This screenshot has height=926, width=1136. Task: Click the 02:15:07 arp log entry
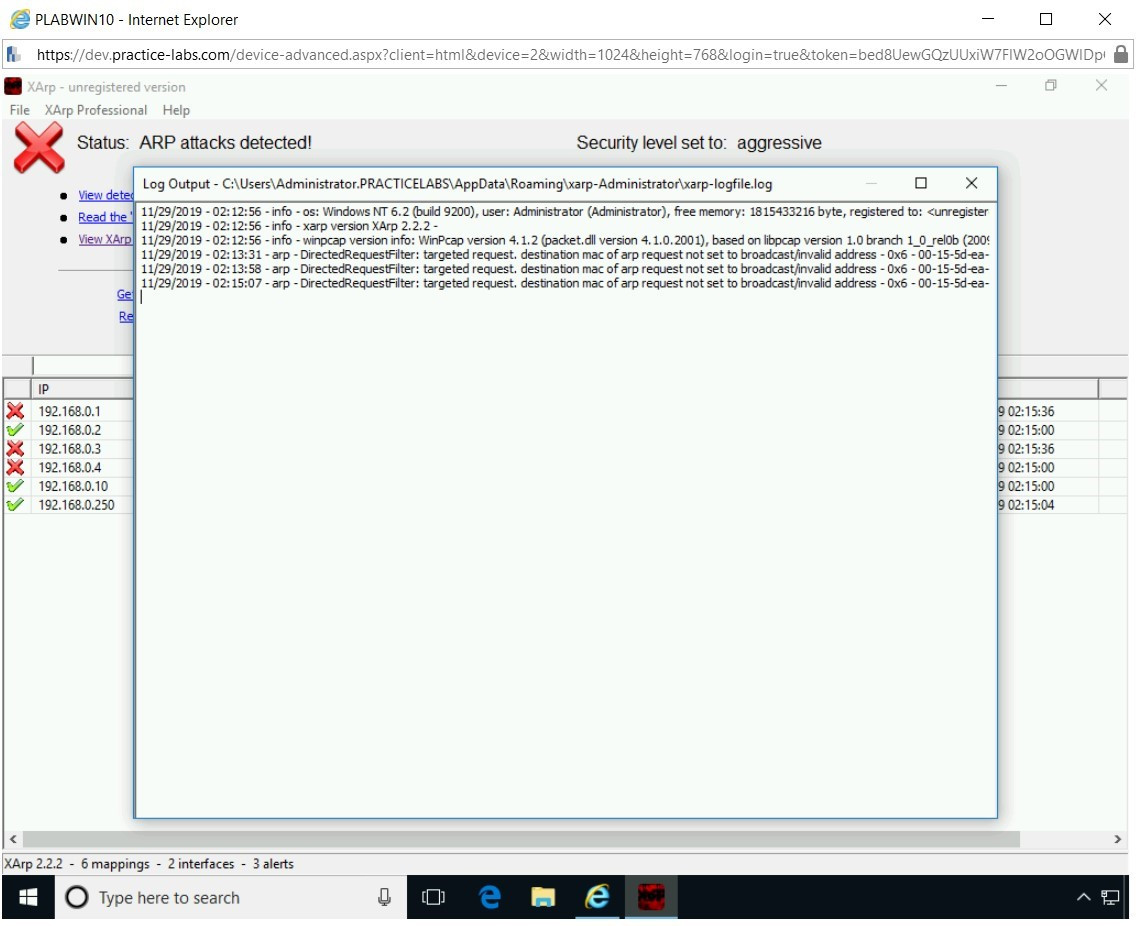[565, 283]
